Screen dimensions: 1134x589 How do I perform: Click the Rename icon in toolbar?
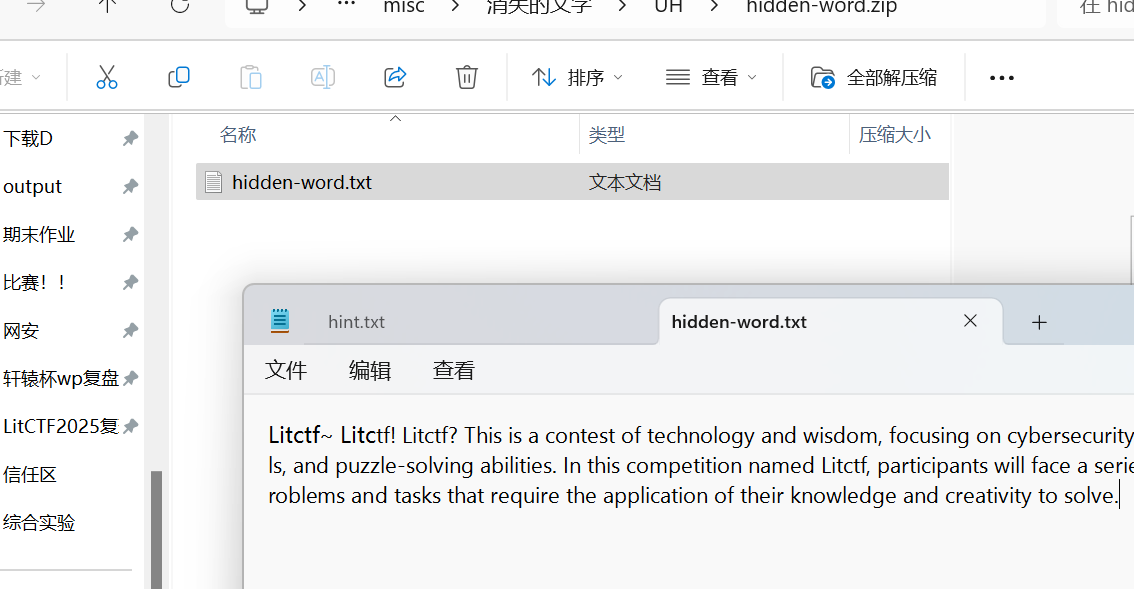click(323, 77)
